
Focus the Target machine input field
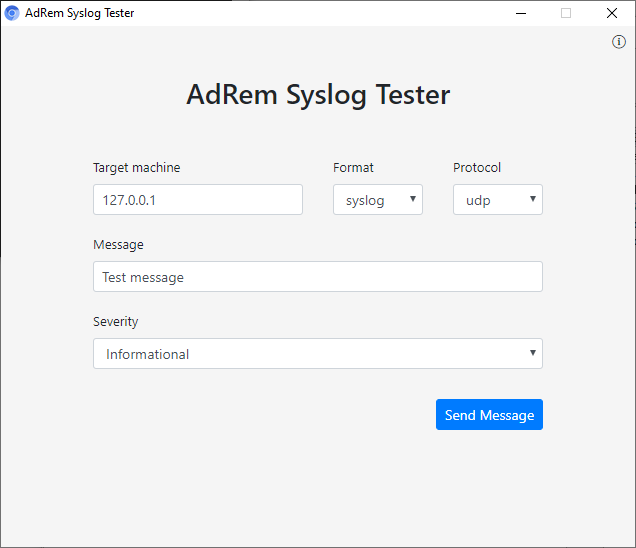(198, 200)
